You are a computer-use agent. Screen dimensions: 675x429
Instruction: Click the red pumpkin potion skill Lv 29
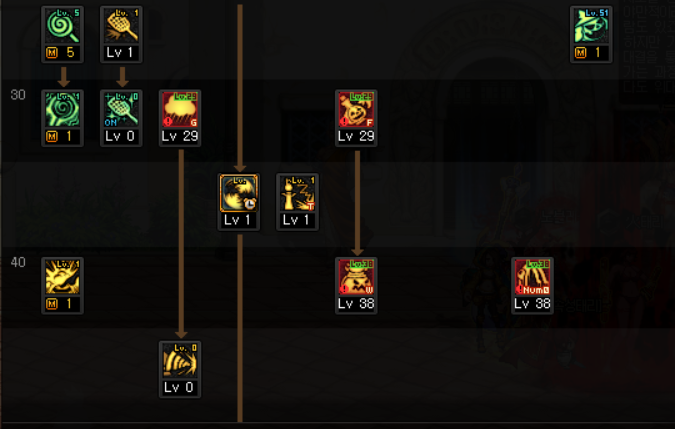[356, 109]
